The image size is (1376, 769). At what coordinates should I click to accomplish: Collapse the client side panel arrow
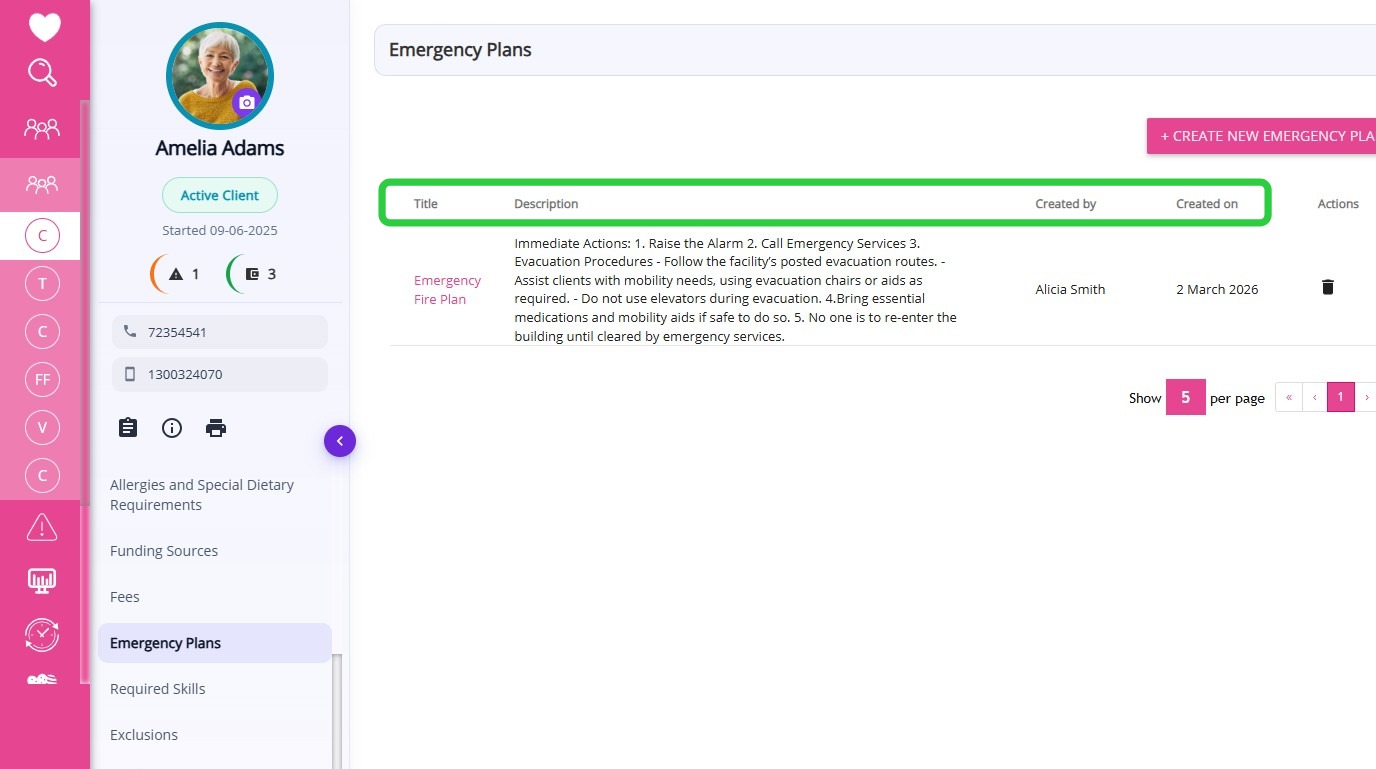coord(340,441)
